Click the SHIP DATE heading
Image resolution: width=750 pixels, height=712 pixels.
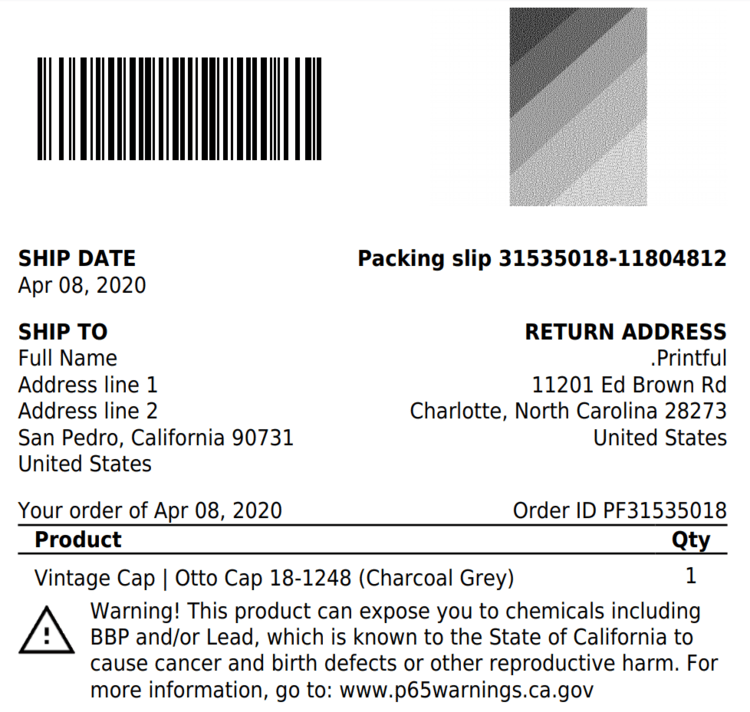click(77, 259)
